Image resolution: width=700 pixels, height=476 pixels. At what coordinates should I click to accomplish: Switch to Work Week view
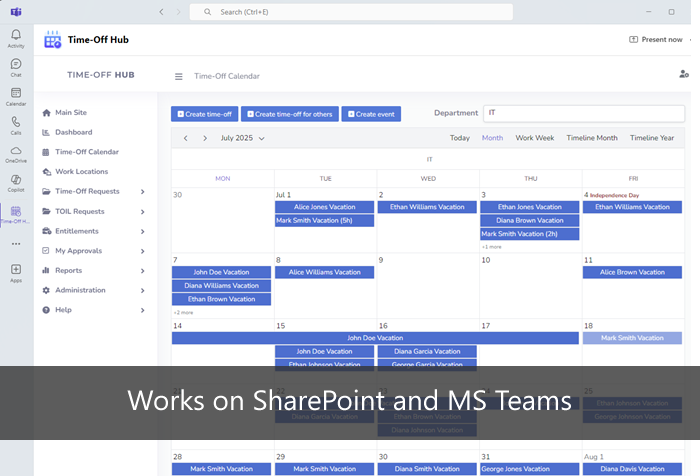coord(534,138)
